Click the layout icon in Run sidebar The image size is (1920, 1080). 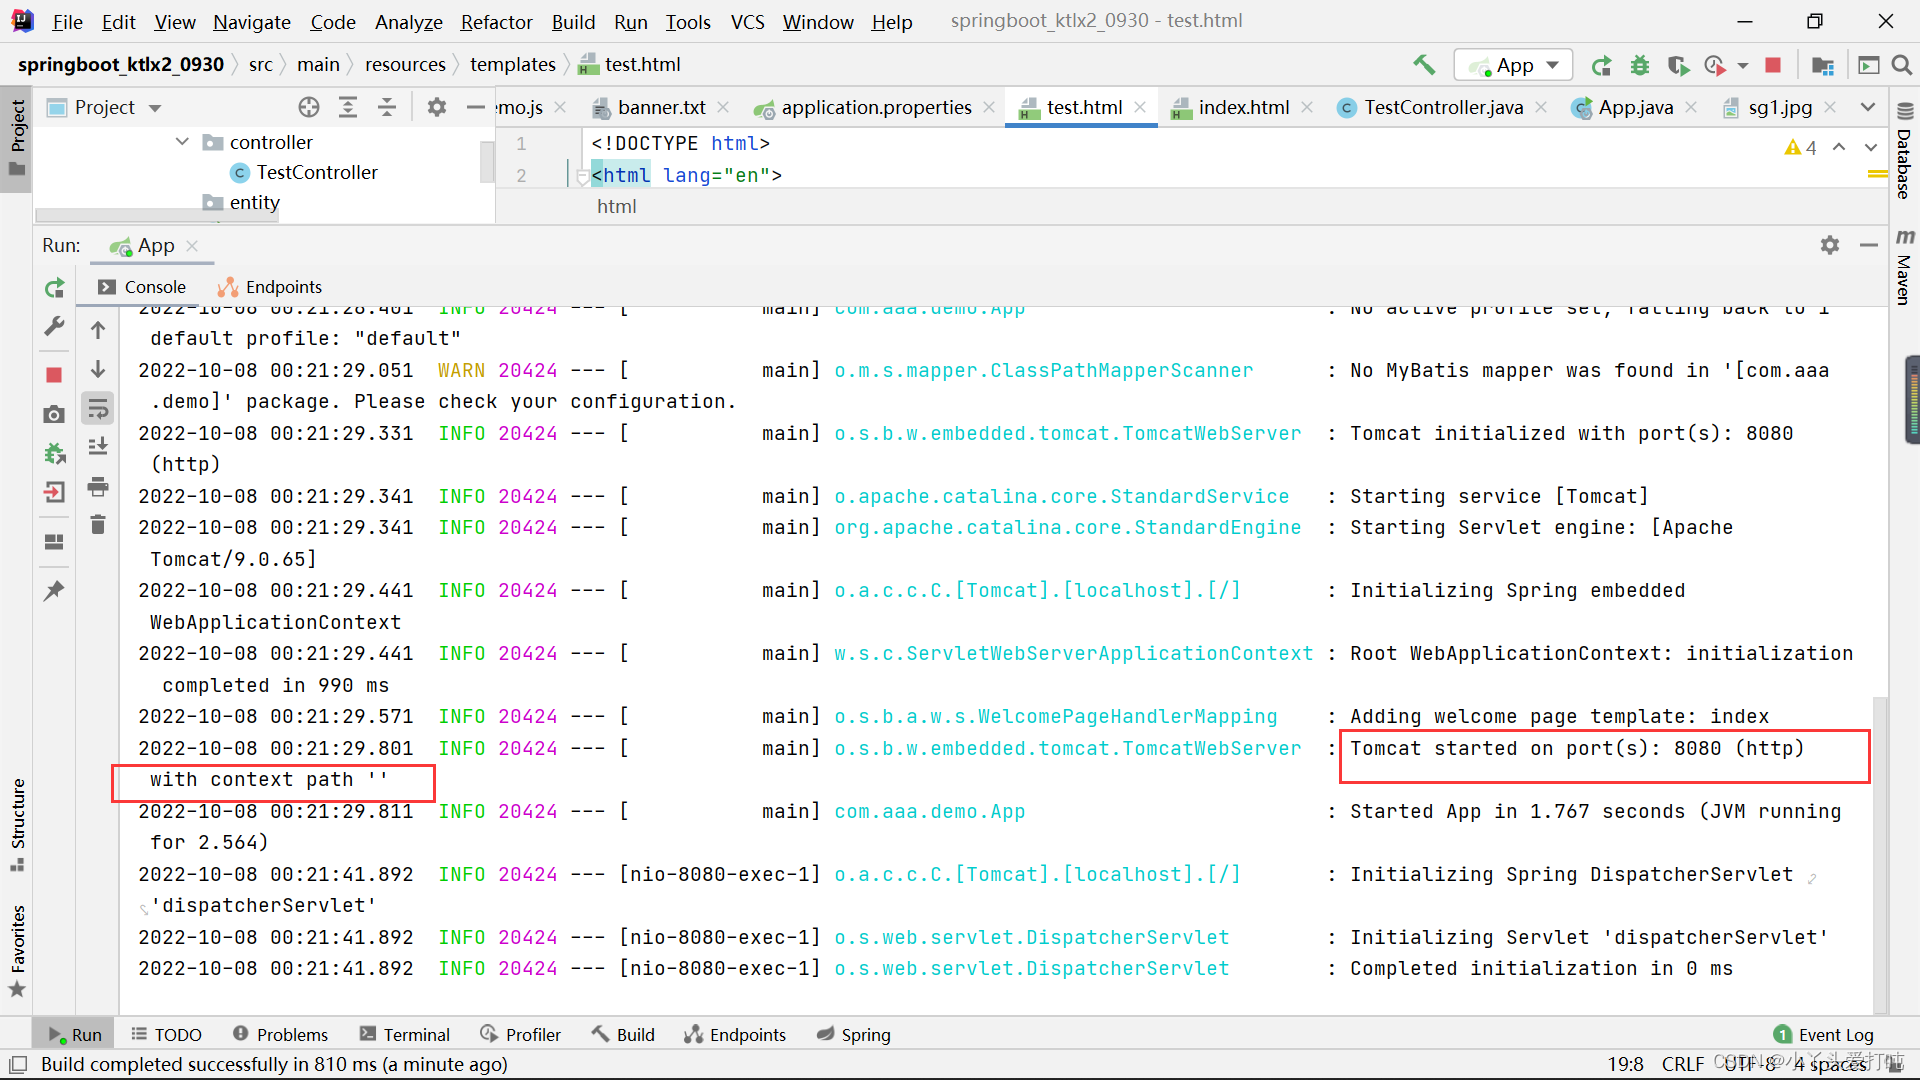click(x=54, y=541)
